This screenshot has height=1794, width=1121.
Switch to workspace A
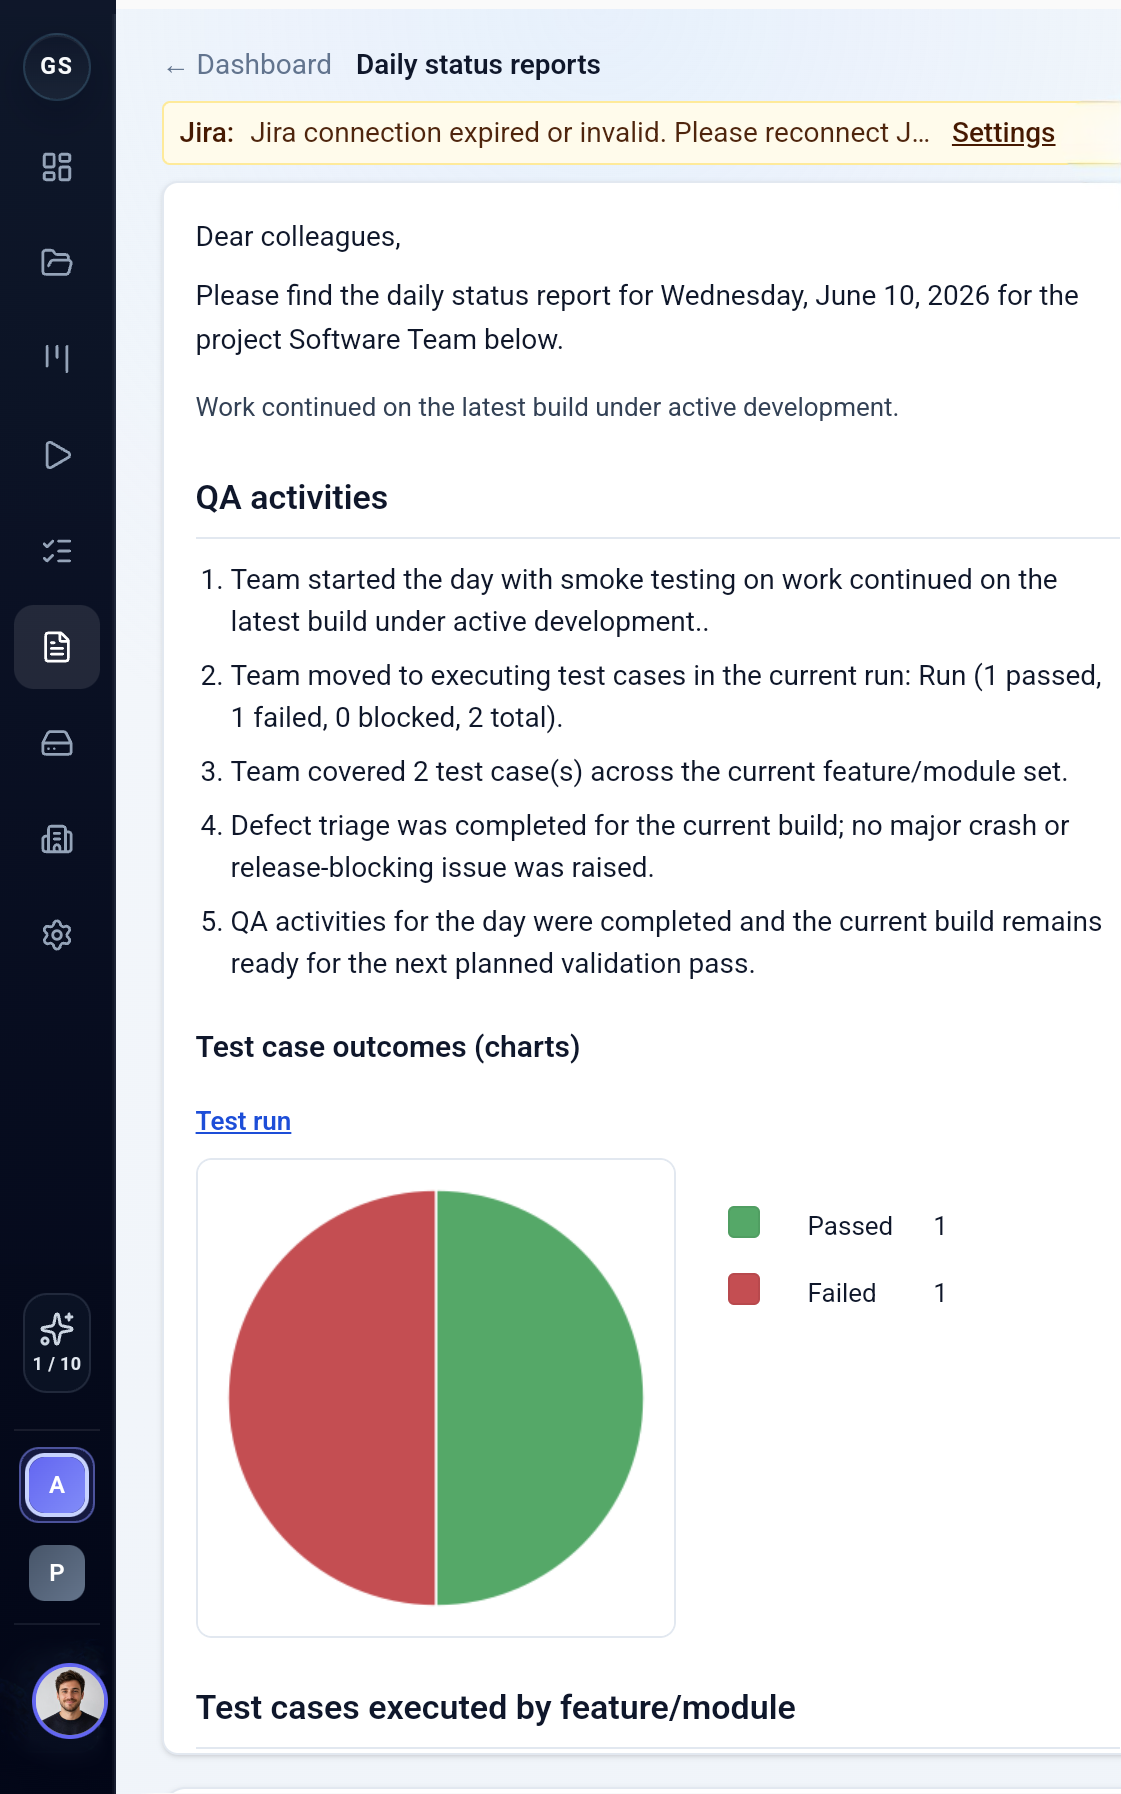pyautogui.click(x=57, y=1485)
